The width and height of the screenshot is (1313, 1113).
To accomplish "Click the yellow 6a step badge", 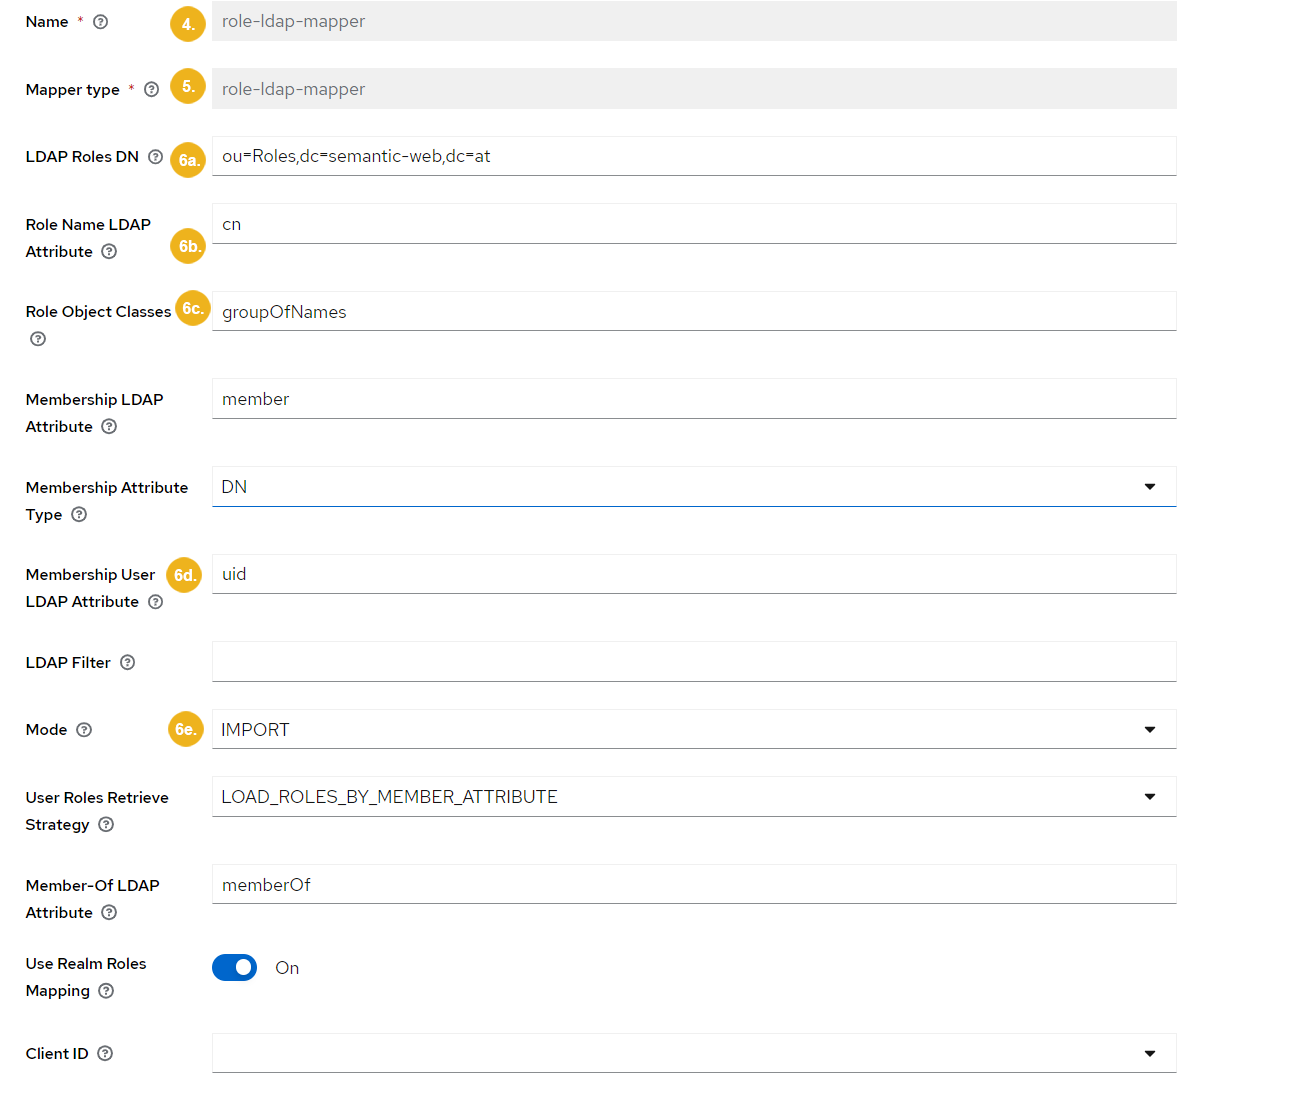I will tap(188, 160).
